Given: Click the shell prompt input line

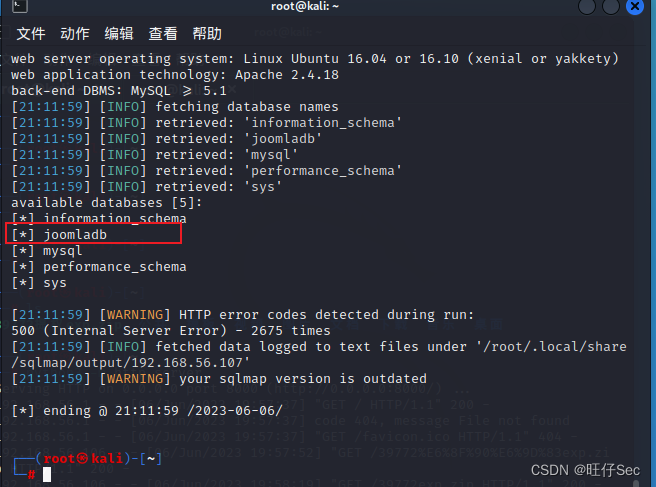Looking at the screenshot, I should 200,473.
